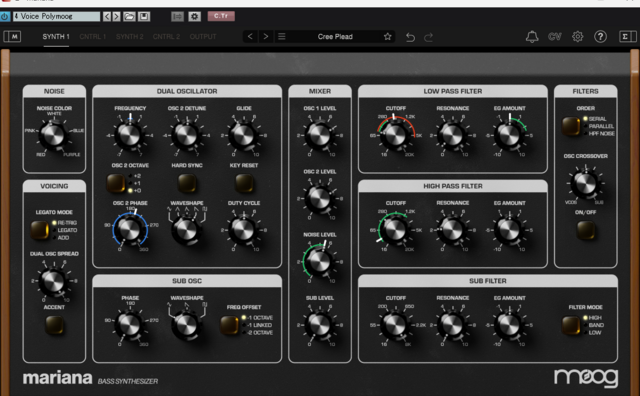Open the help question mark

tap(600, 37)
